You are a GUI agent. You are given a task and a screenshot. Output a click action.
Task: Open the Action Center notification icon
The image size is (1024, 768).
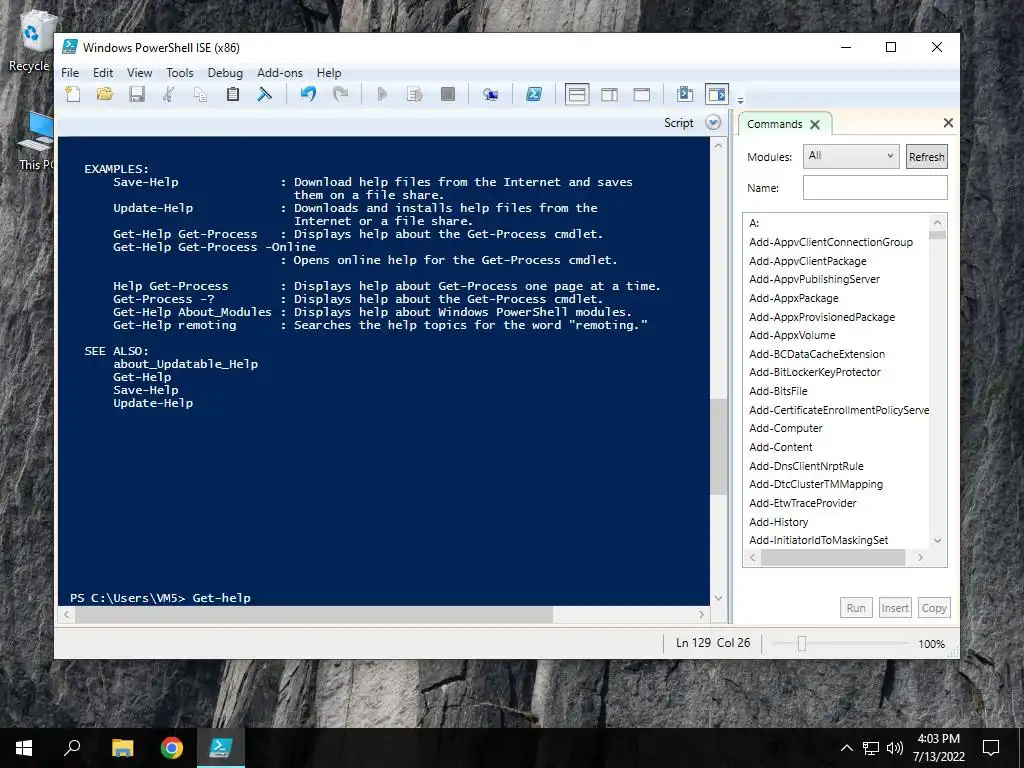coord(991,748)
